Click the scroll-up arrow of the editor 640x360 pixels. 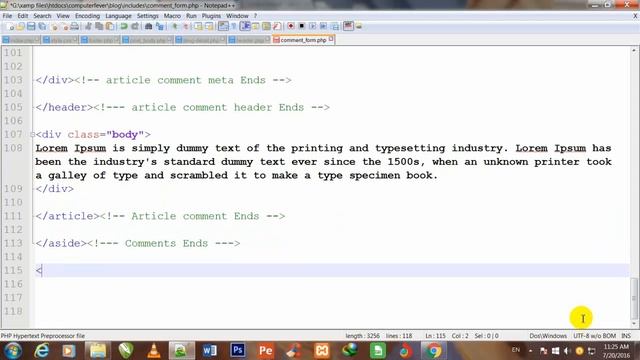tap(634, 51)
